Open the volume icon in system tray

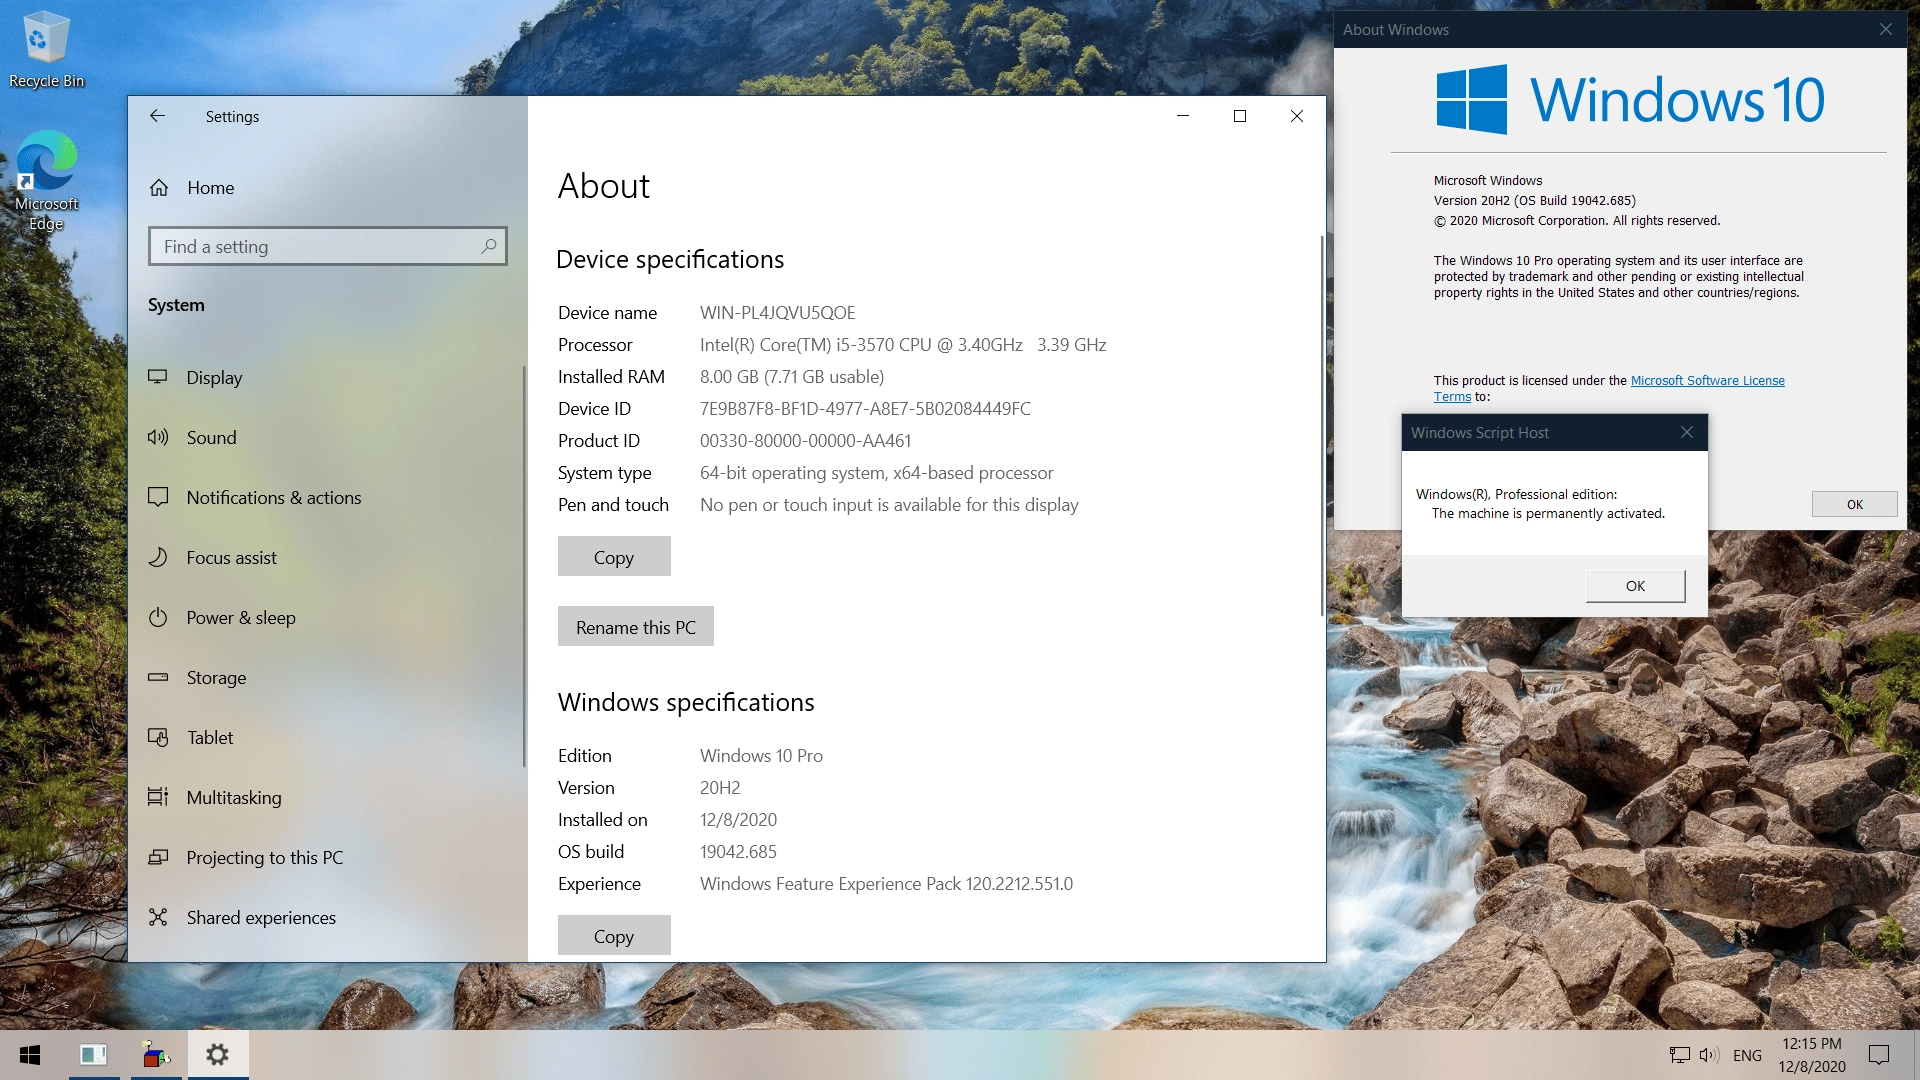1709,1055
